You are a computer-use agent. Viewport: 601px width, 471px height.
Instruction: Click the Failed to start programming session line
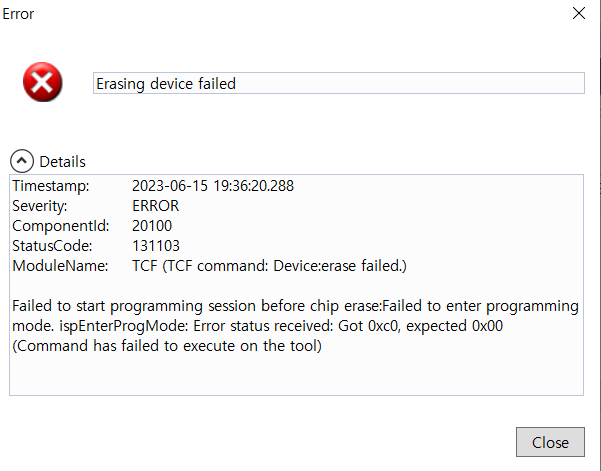pyautogui.click(x=295, y=305)
